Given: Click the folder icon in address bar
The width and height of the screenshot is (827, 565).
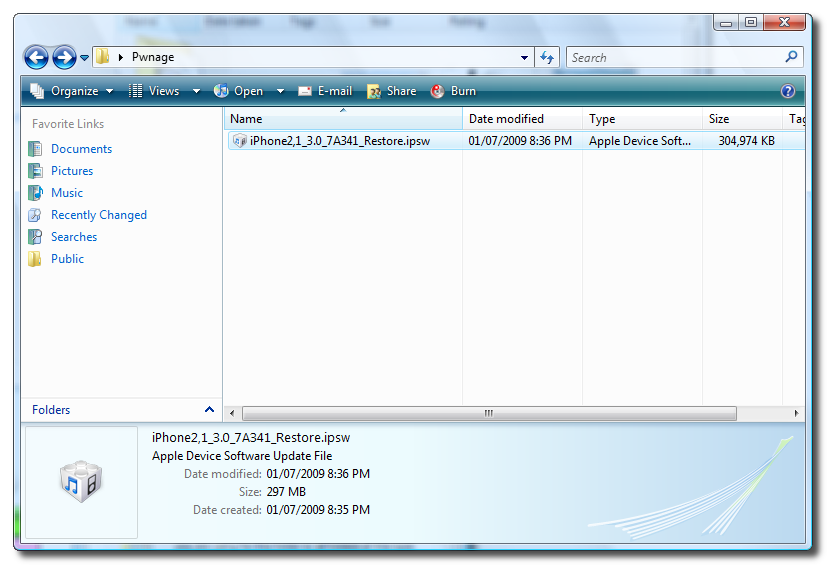Looking at the screenshot, I should 102,56.
